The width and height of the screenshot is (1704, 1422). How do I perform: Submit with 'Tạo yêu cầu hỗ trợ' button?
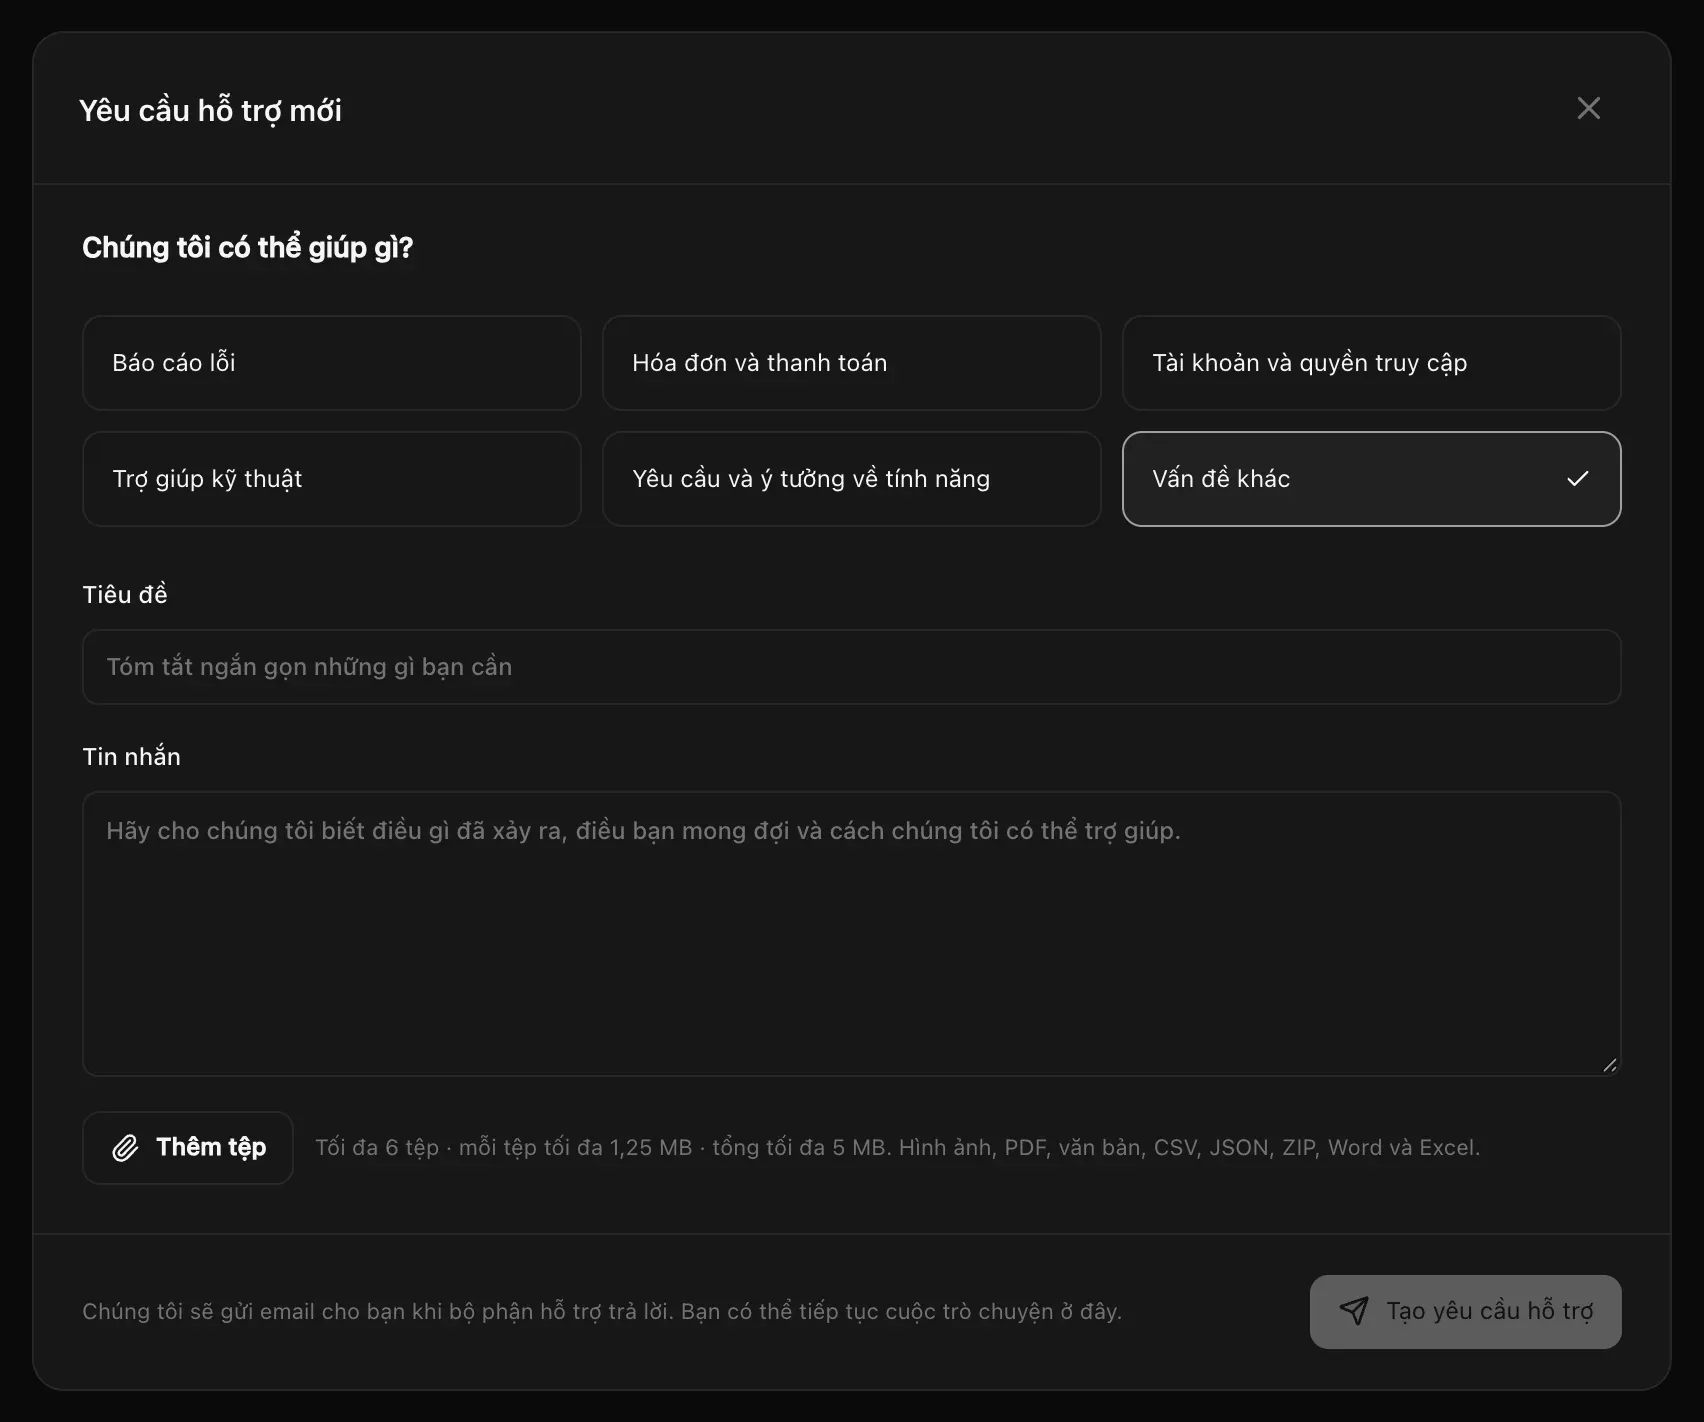1465,1312
